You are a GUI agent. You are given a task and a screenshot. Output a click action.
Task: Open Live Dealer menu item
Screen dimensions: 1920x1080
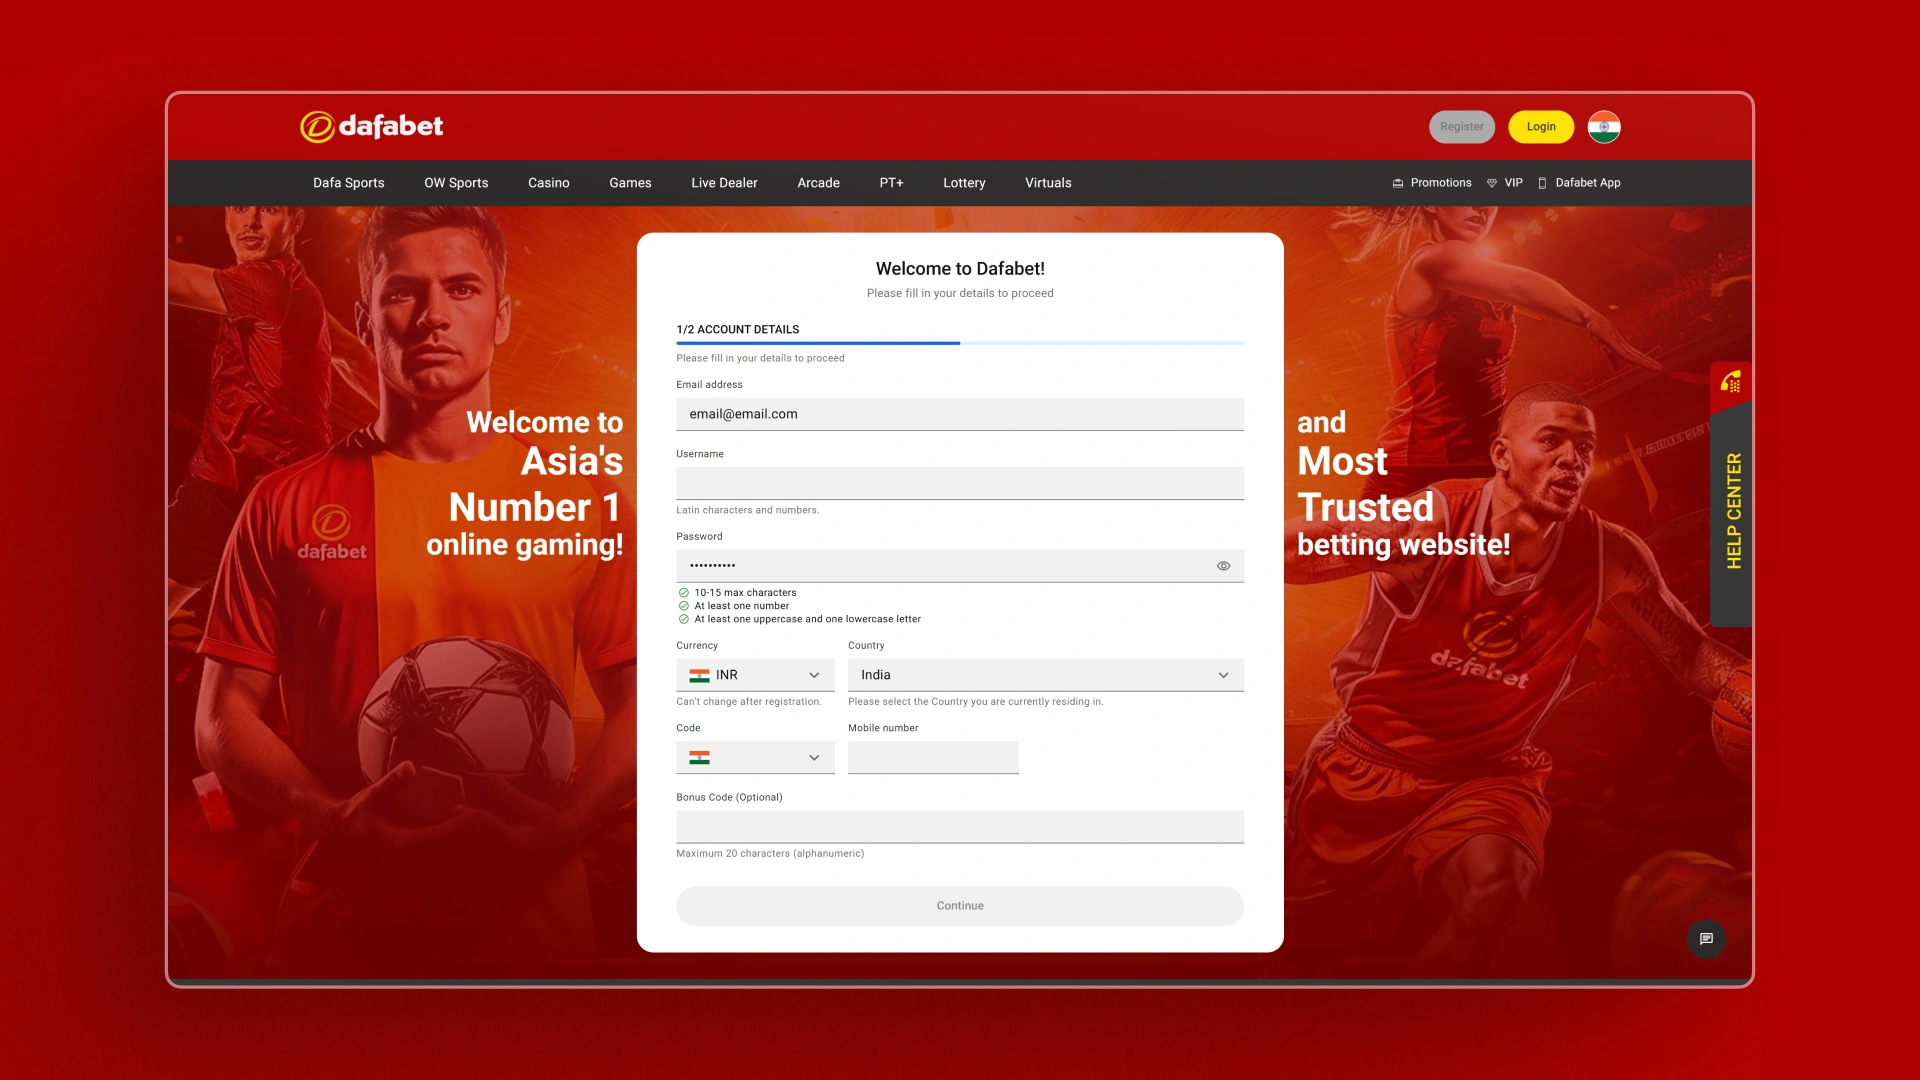coord(724,183)
